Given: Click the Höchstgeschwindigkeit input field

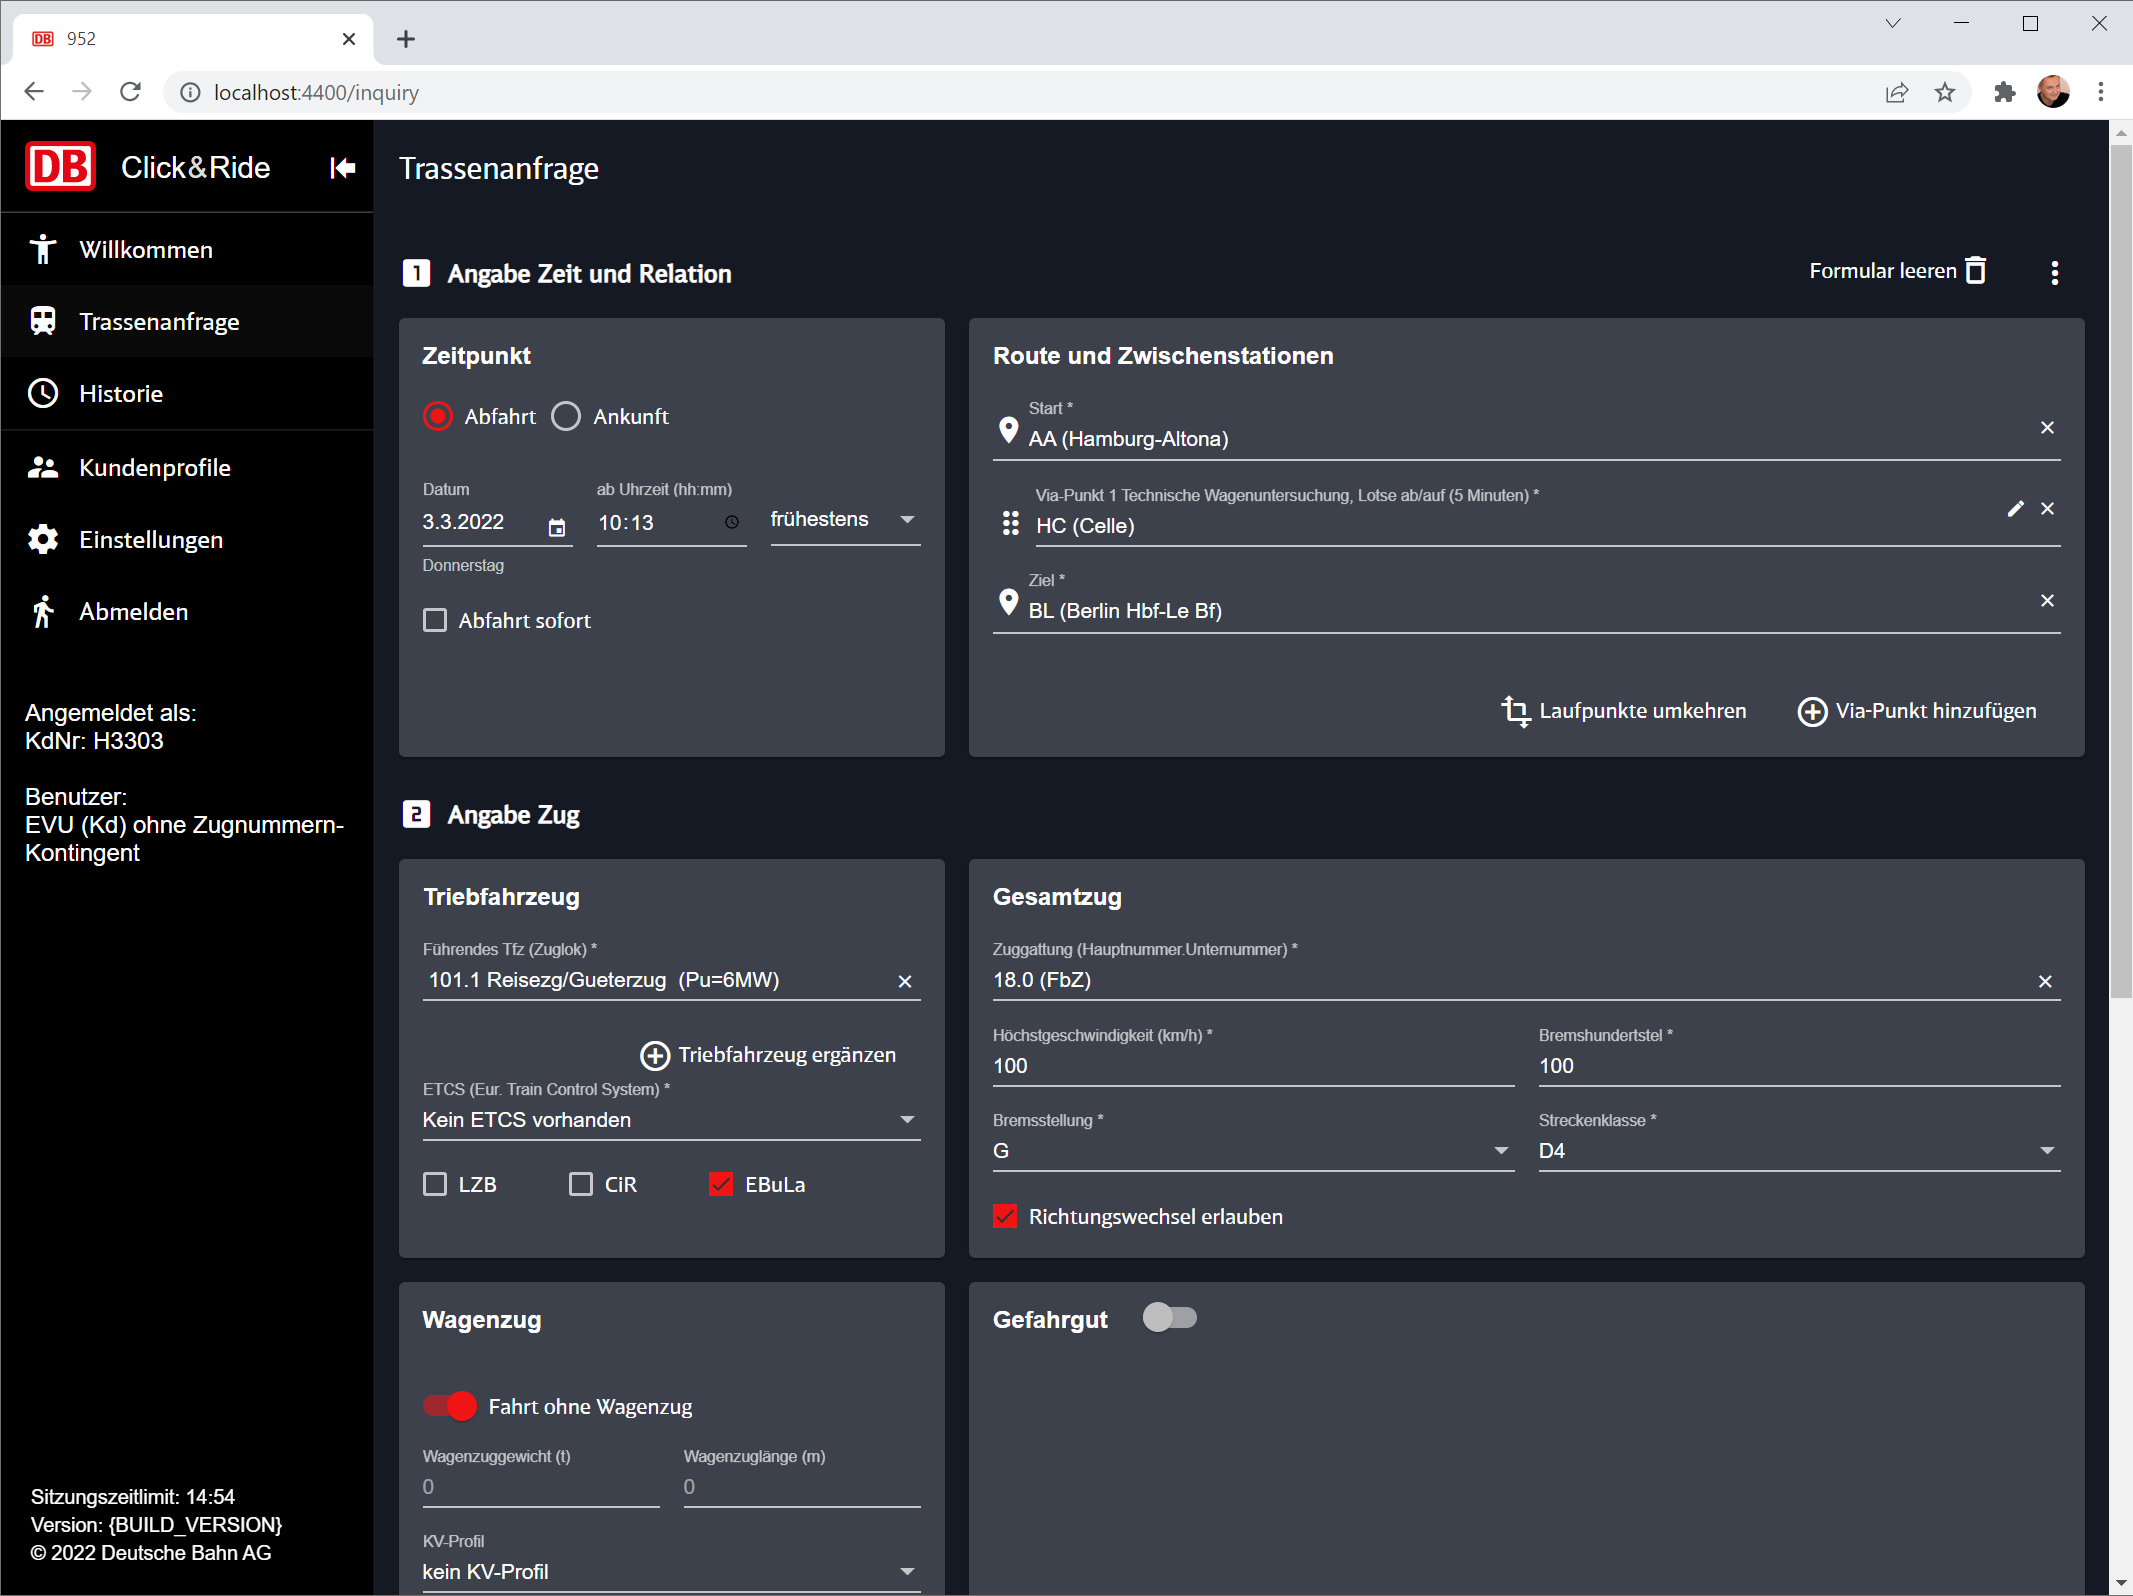Looking at the screenshot, I should (x=1251, y=1066).
